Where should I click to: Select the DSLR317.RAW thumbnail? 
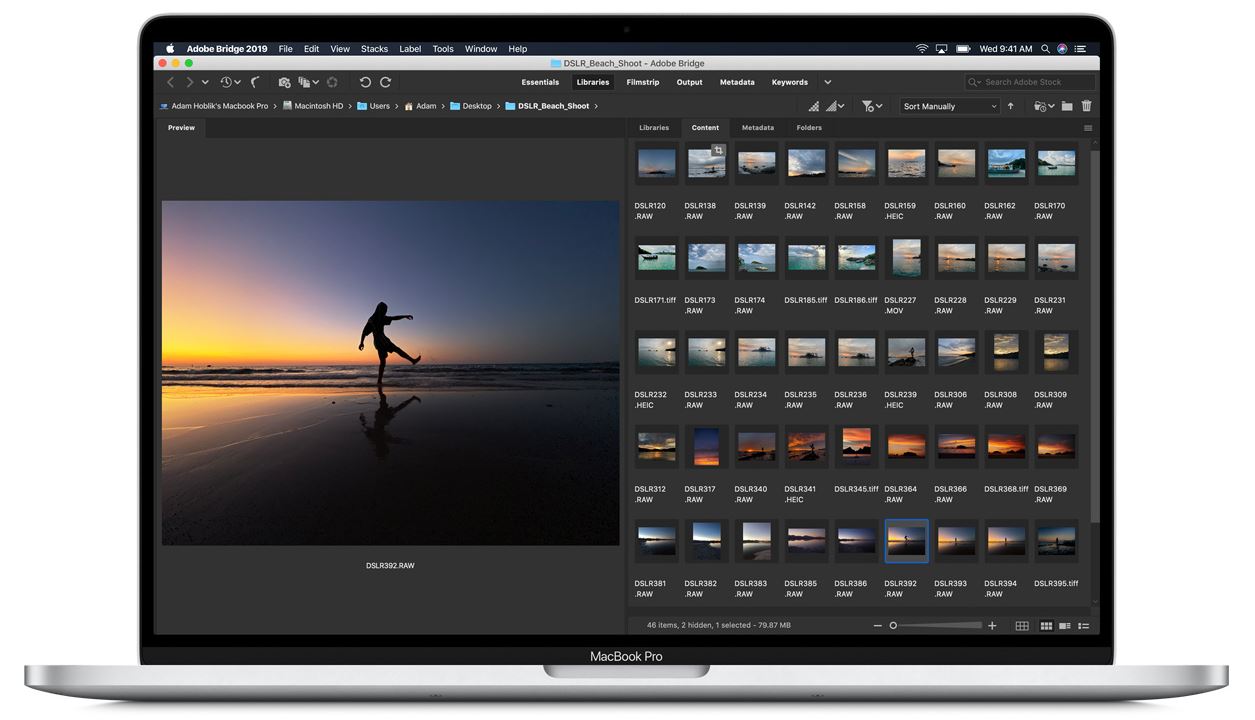point(706,446)
